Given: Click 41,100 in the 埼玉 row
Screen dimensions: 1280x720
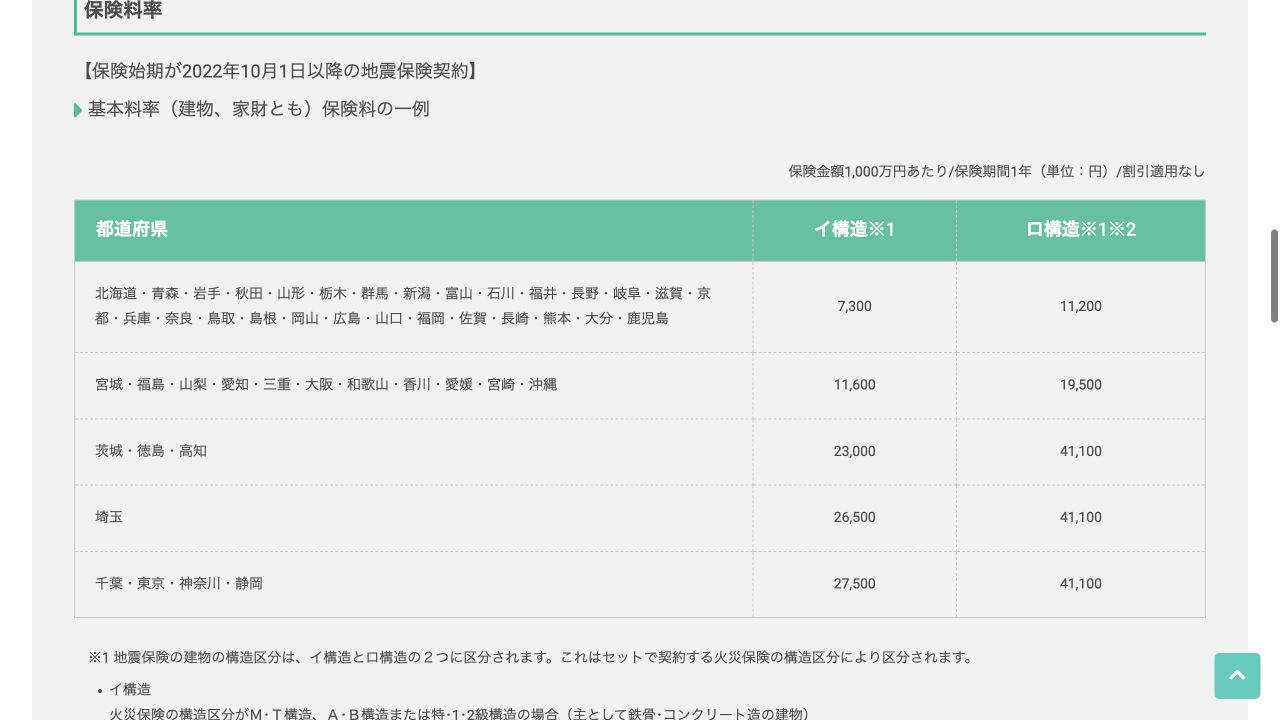Looking at the screenshot, I should coord(1081,517).
